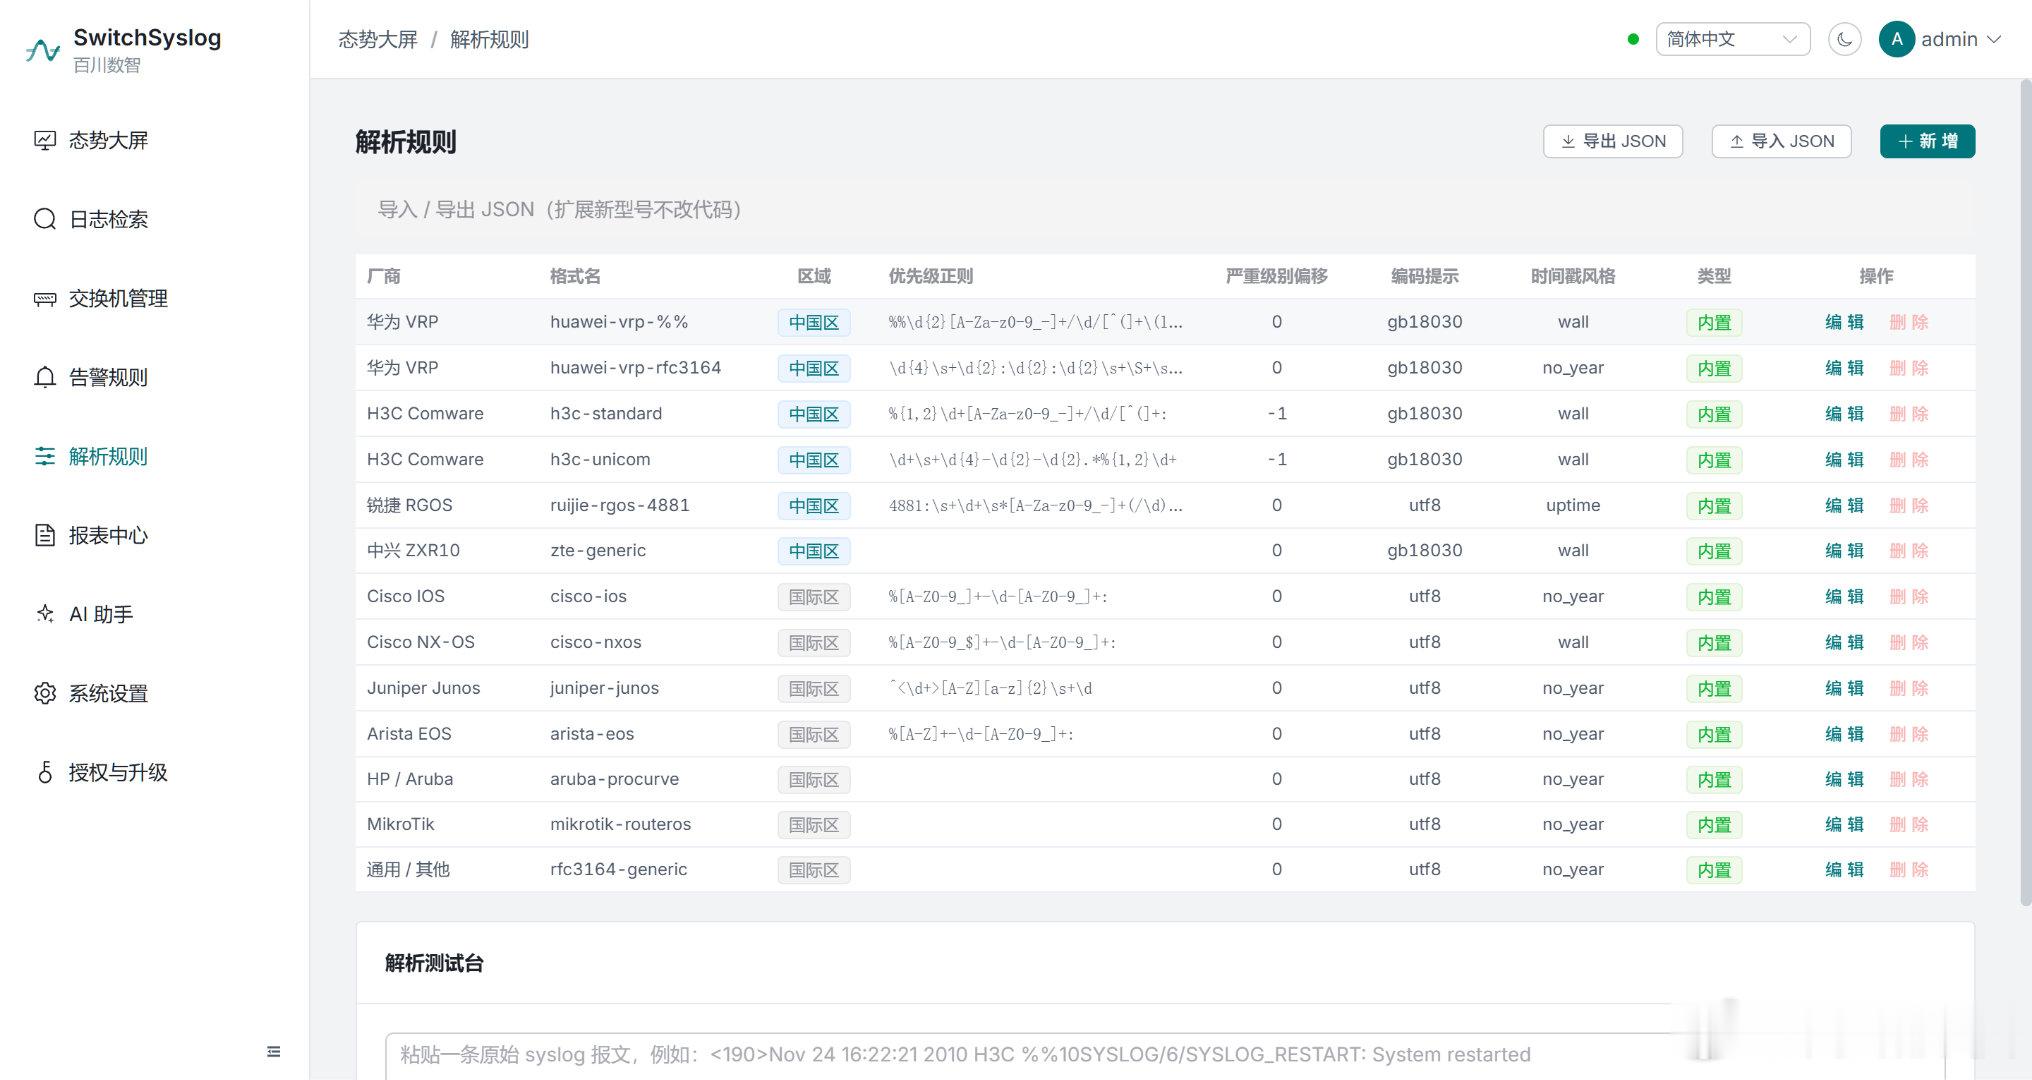Click the arista-eos format name cell
2032x1080 pixels.
point(592,734)
